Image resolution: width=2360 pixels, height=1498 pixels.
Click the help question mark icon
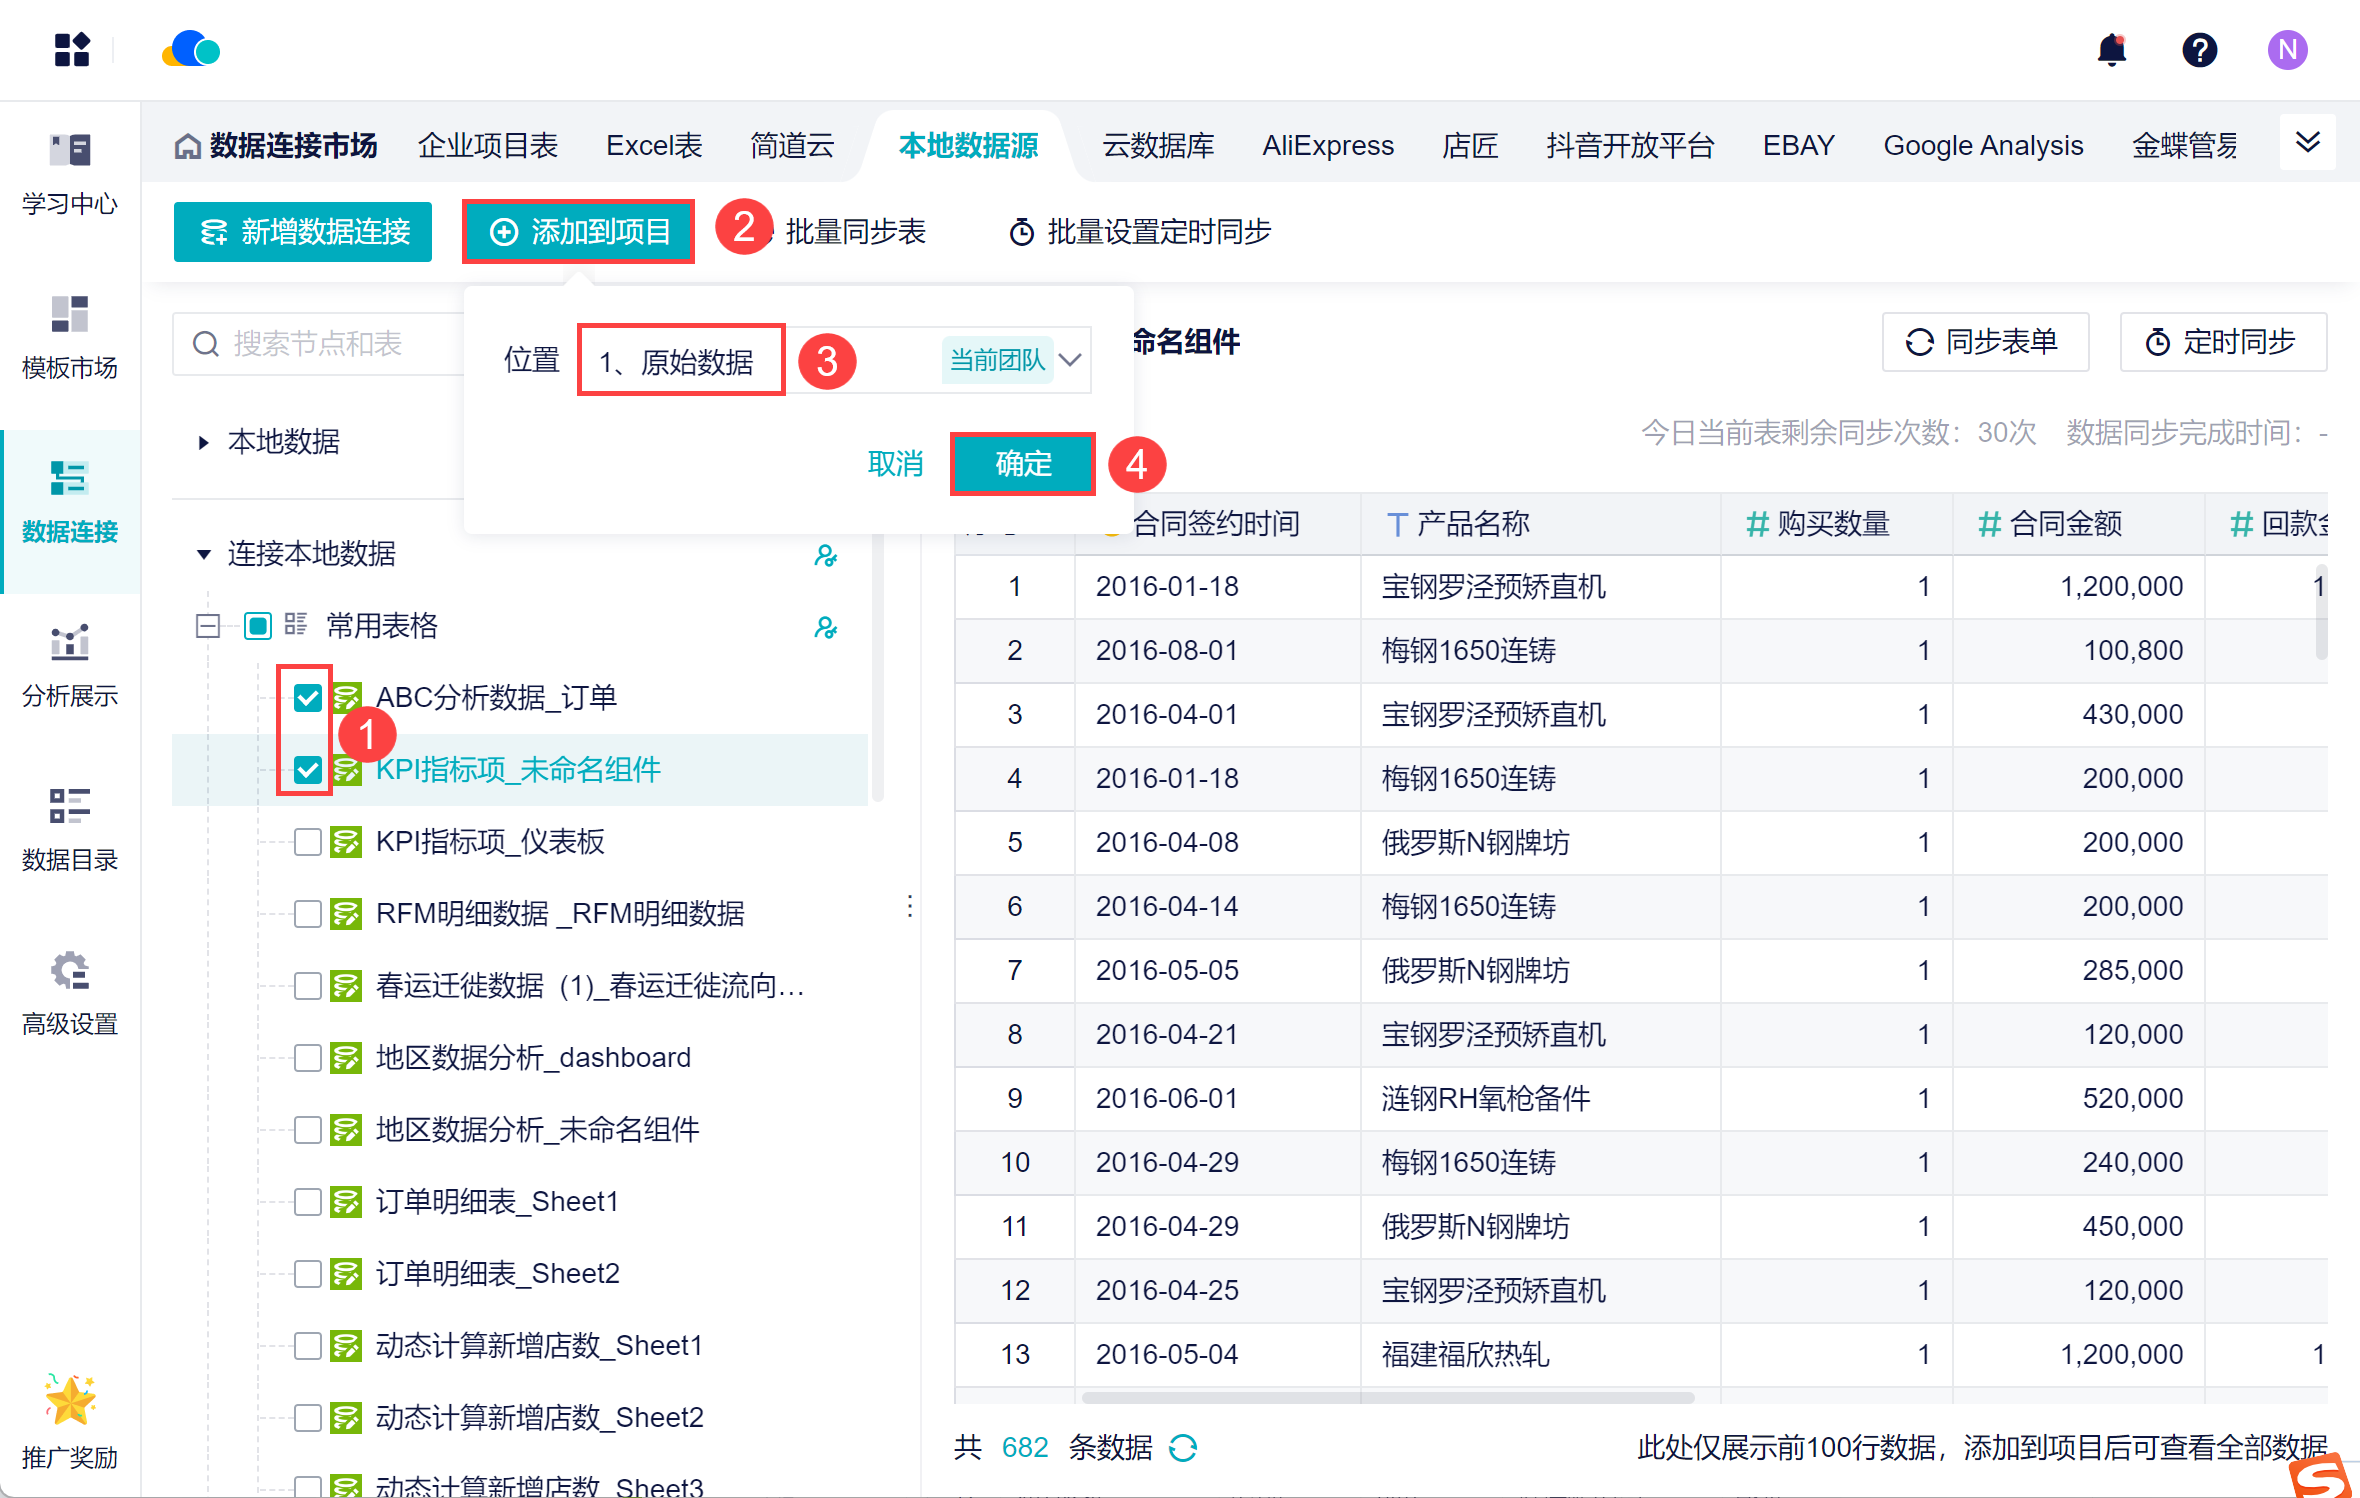coord(2199,50)
